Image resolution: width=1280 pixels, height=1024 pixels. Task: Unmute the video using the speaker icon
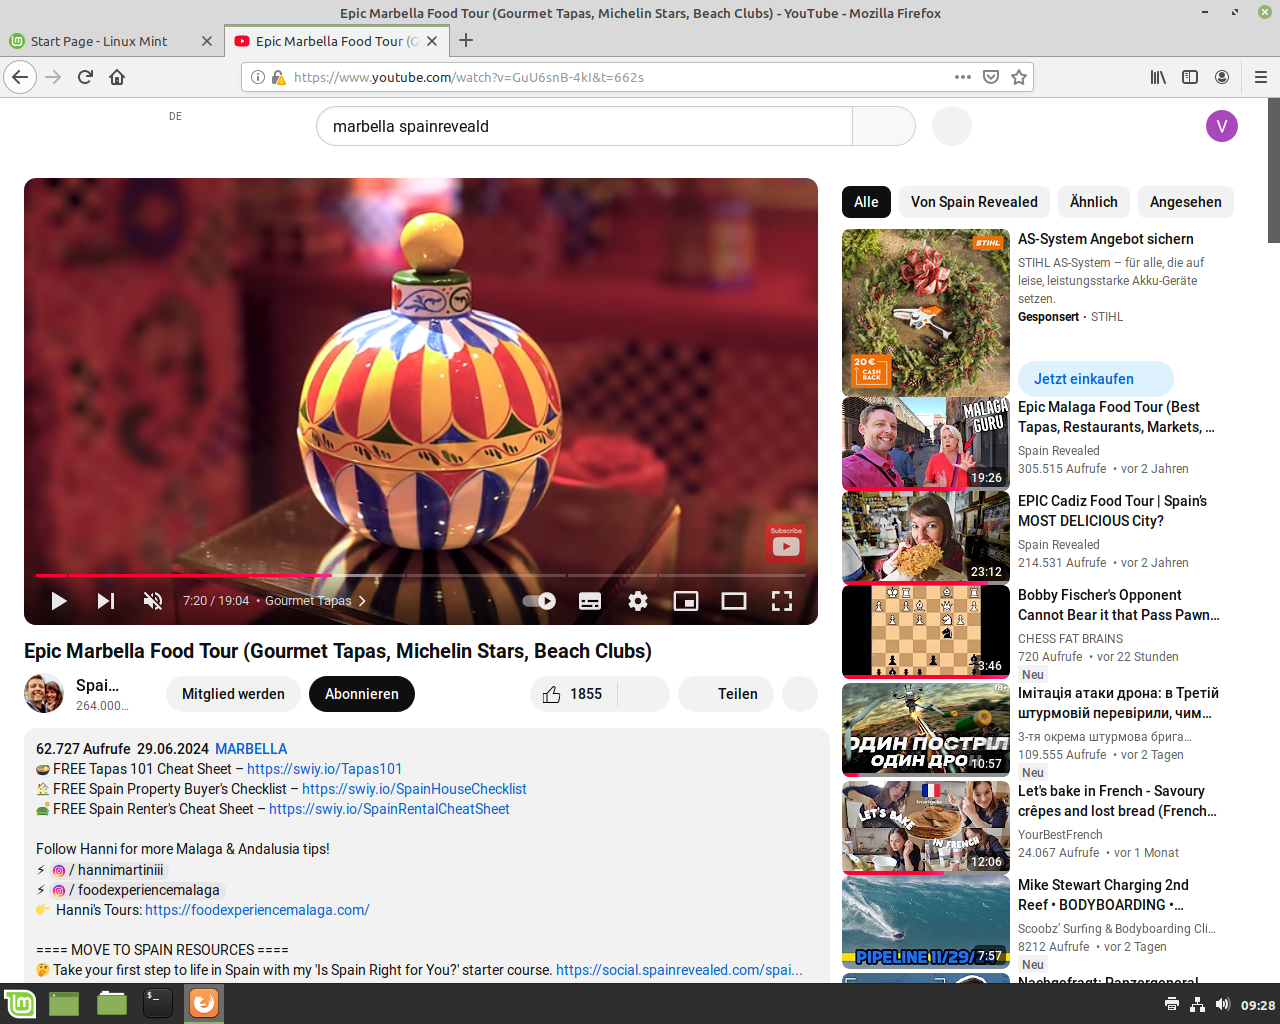[153, 601]
